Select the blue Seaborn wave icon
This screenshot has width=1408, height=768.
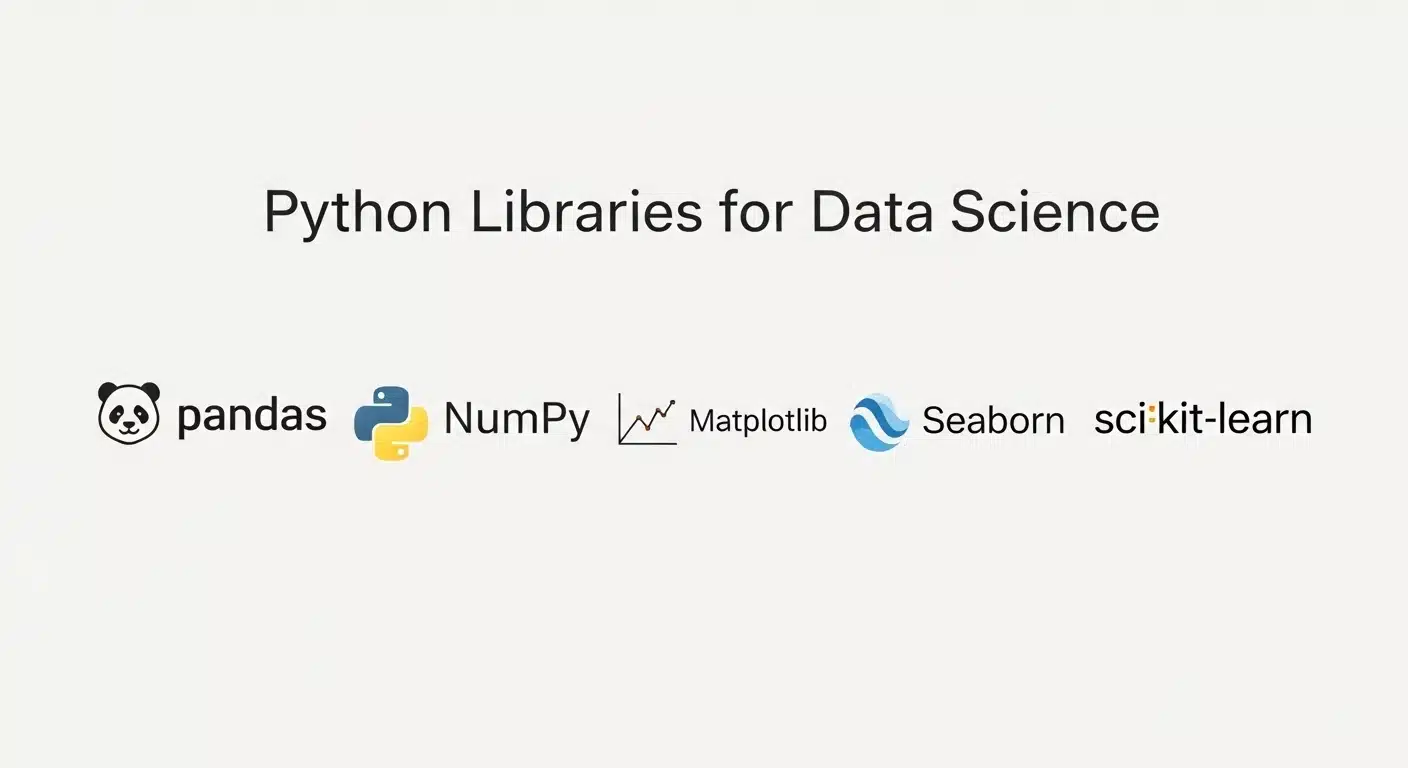[879, 421]
